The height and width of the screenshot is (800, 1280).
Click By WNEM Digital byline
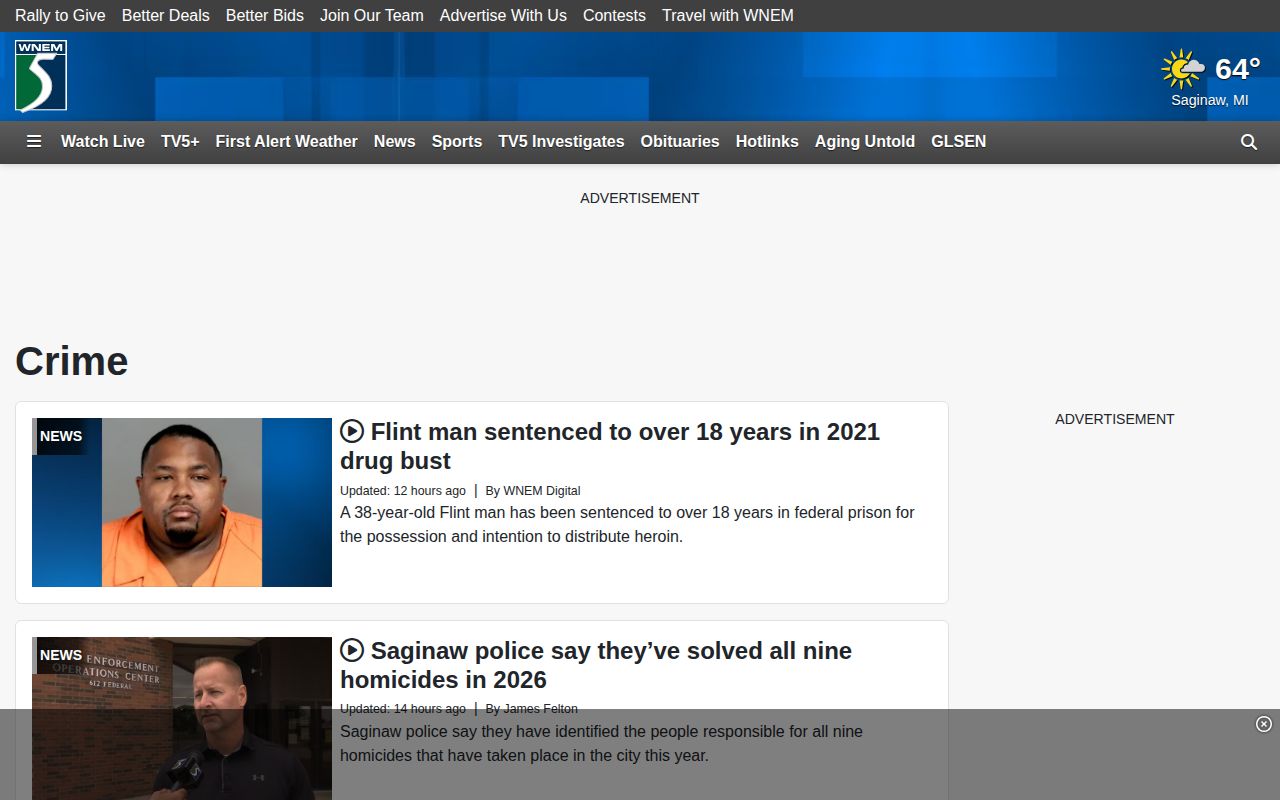point(533,491)
